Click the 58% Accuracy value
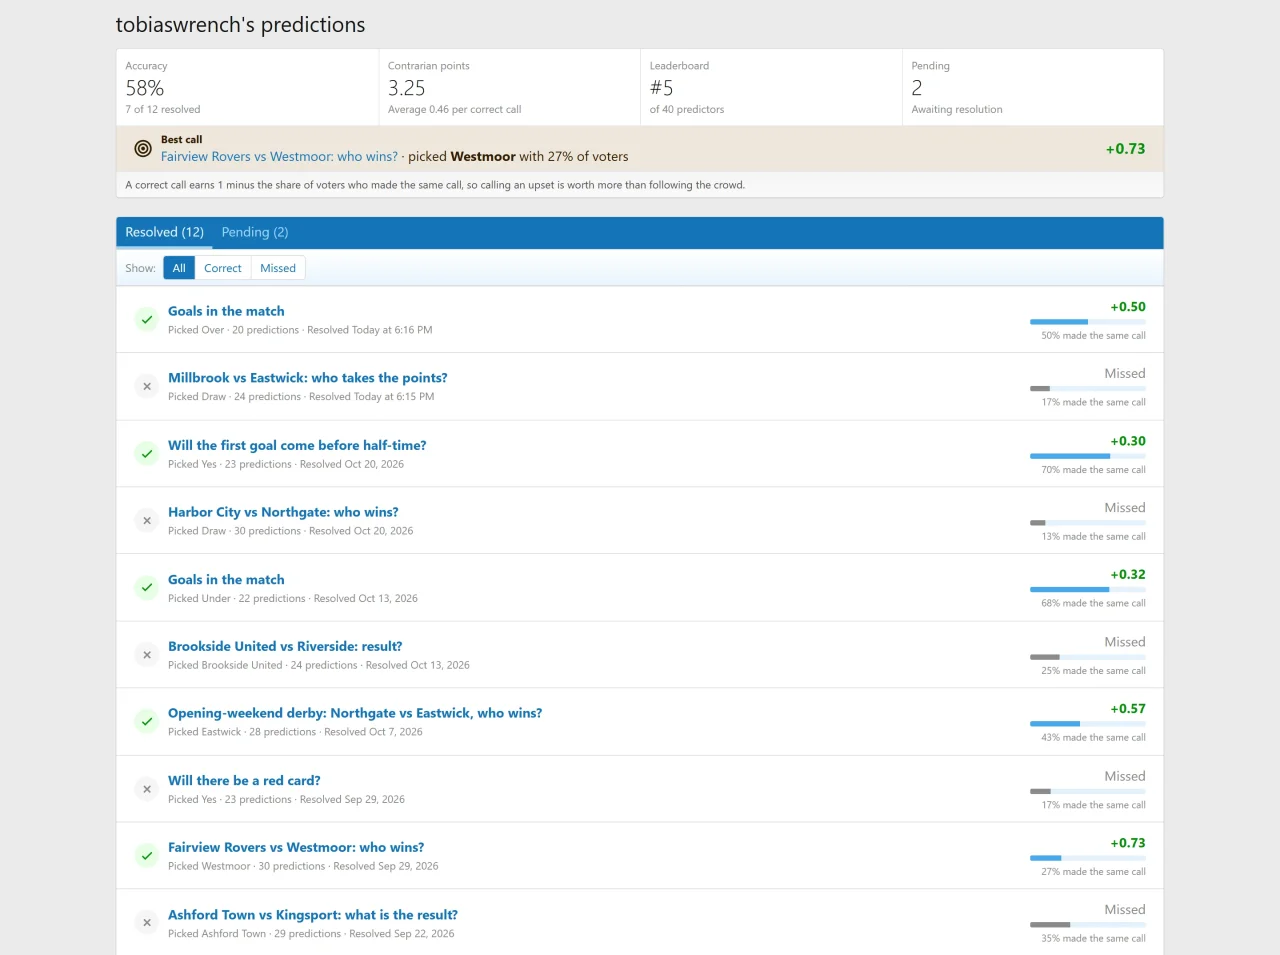This screenshot has width=1280, height=955. (145, 88)
